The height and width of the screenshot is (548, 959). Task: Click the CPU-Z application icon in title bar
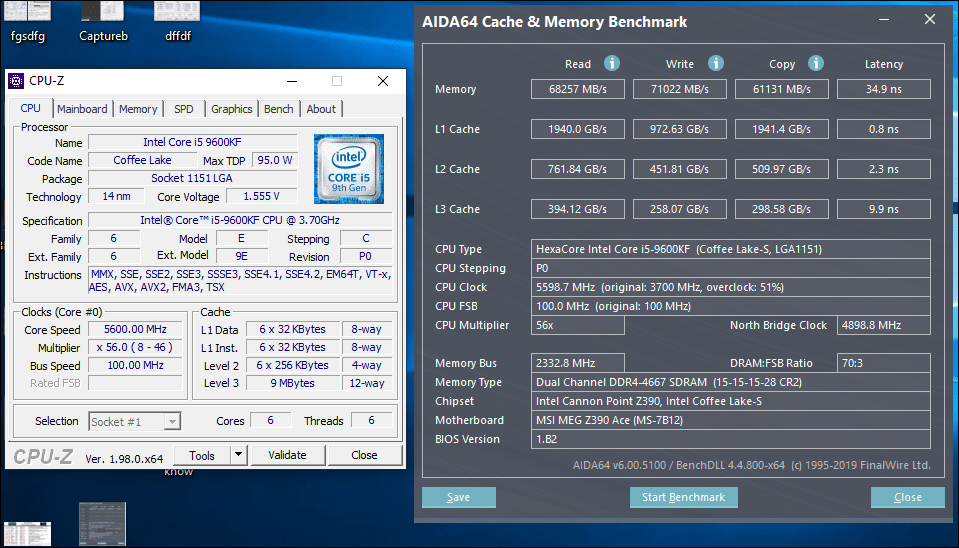17,81
